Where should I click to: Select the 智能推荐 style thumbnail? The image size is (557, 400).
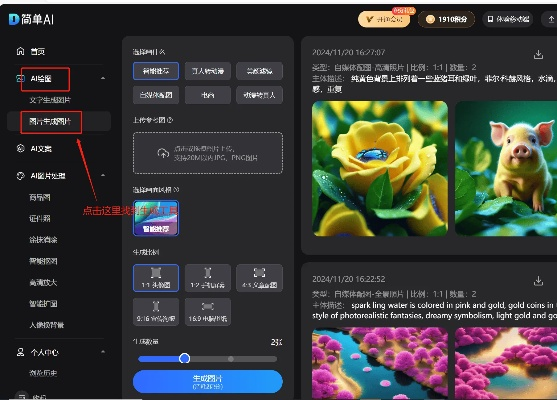tap(156, 218)
